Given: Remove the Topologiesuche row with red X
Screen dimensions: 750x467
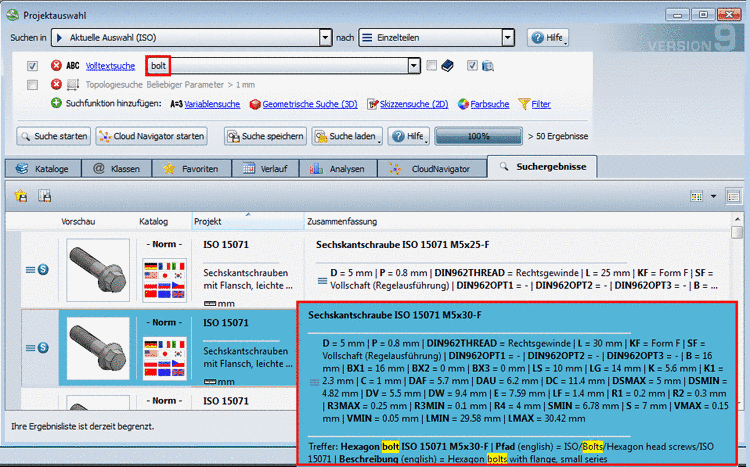Looking at the screenshot, I should click(56, 85).
